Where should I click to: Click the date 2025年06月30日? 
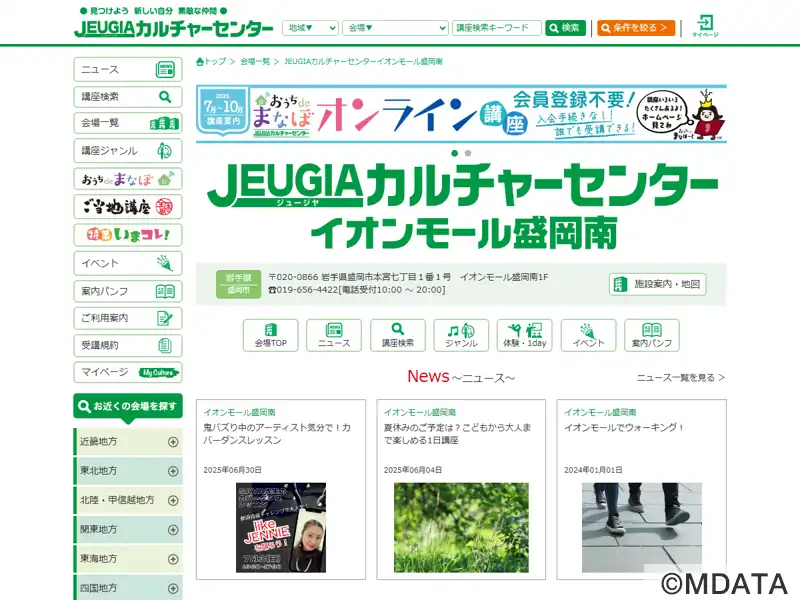pos(233,470)
